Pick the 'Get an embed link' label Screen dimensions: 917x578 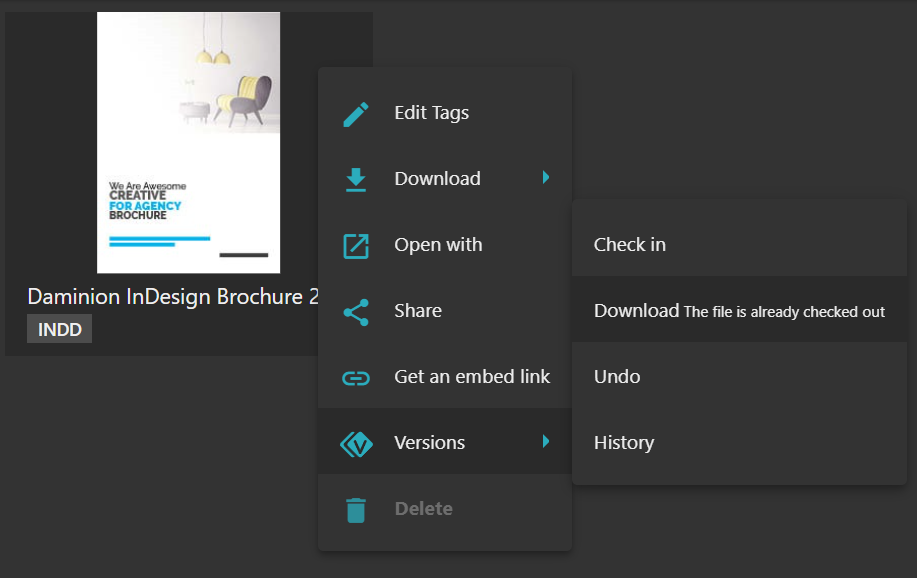[x=472, y=377]
